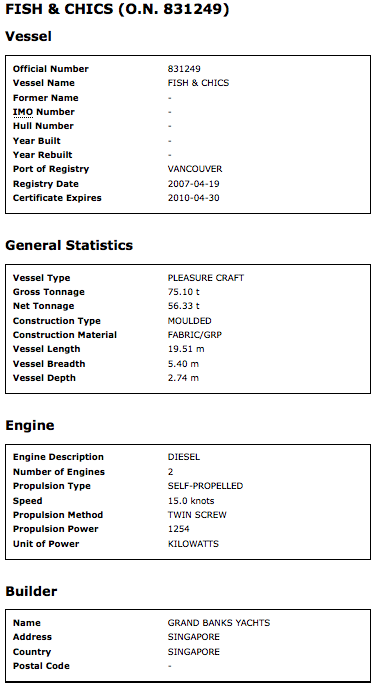The height and width of the screenshot is (687, 383).
Task: Click the VANCOUVER port of registry value
Action: click(195, 169)
